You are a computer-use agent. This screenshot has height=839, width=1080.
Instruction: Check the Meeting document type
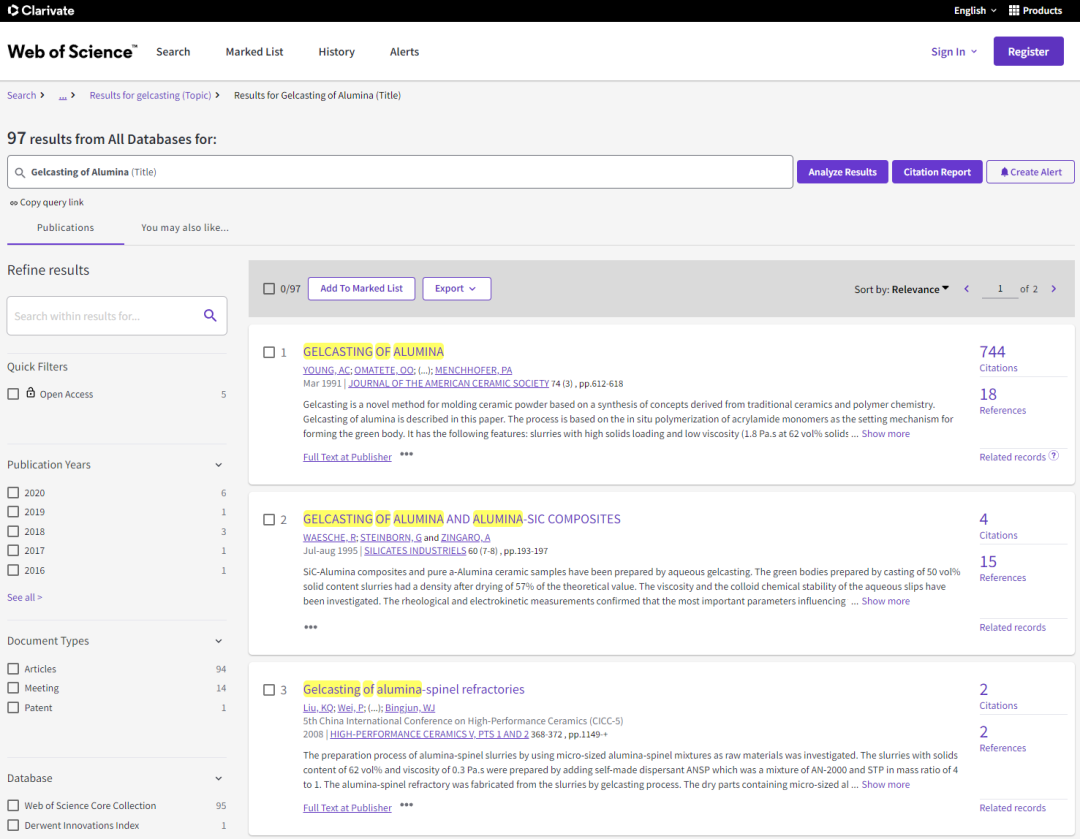pyautogui.click(x=13, y=687)
